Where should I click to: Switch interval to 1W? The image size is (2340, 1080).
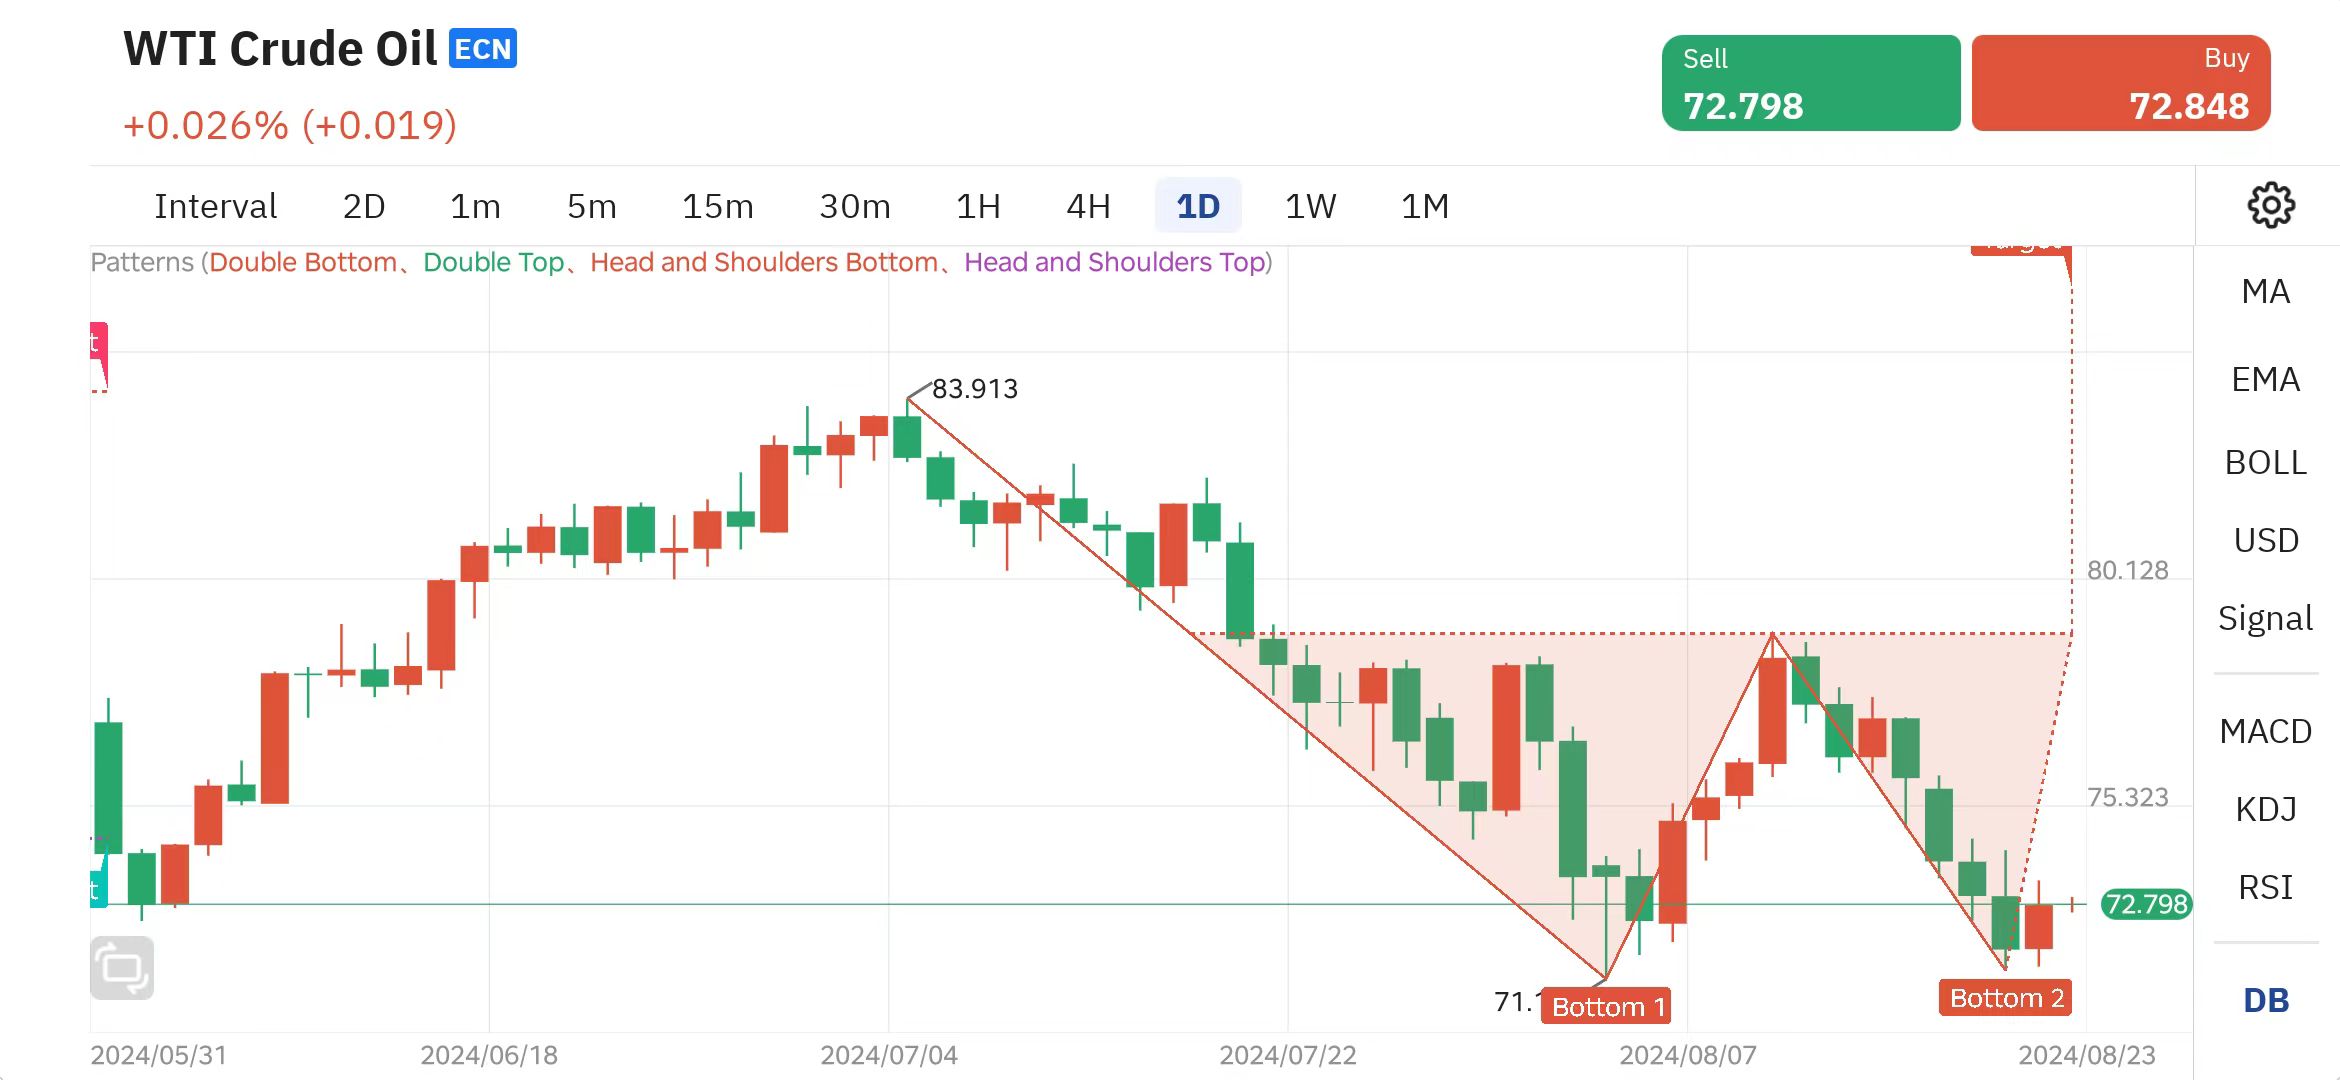coord(1310,206)
